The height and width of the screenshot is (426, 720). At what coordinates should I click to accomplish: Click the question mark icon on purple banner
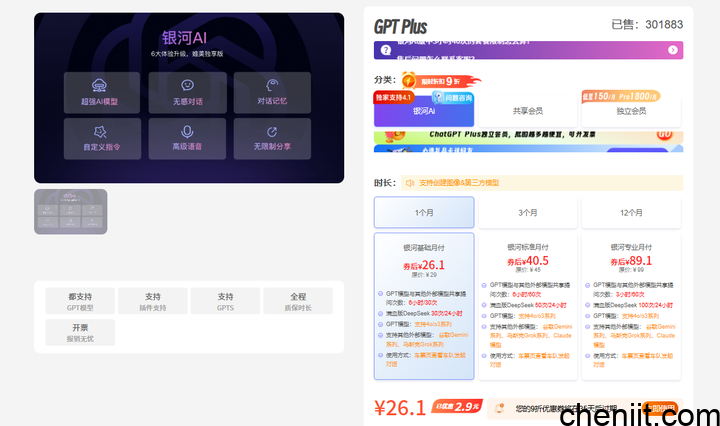385,49
